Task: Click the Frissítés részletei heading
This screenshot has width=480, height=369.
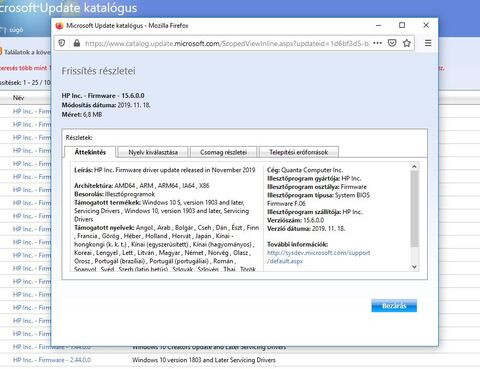Action: 98,71
